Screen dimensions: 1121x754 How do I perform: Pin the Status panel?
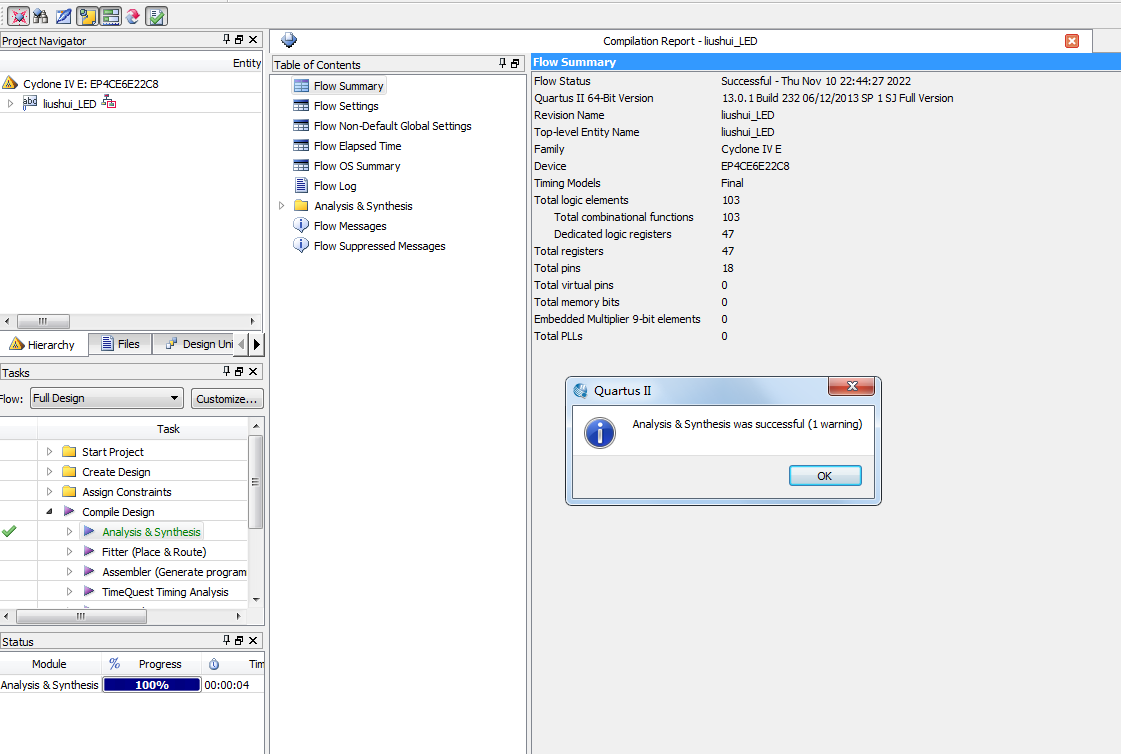(227, 640)
